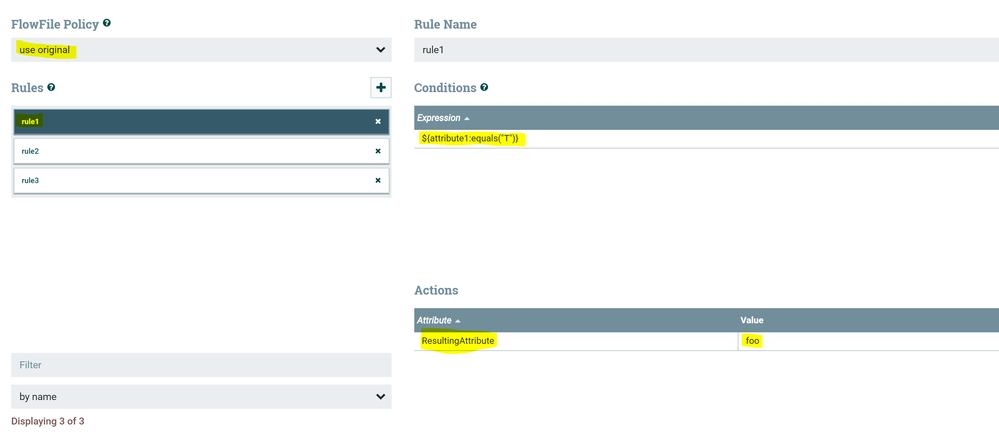This screenshot has height=448, width=999.
Task: Open the FlowFile Policy dropdown
Action: coord(200,50)
